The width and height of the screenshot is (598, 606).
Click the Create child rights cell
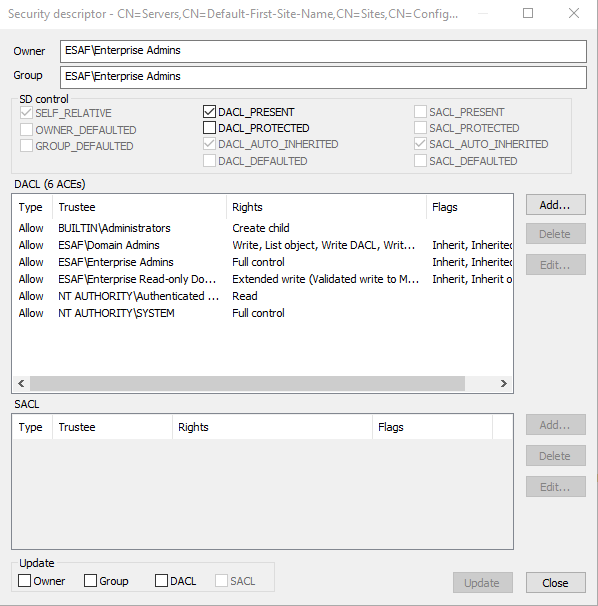261,228
